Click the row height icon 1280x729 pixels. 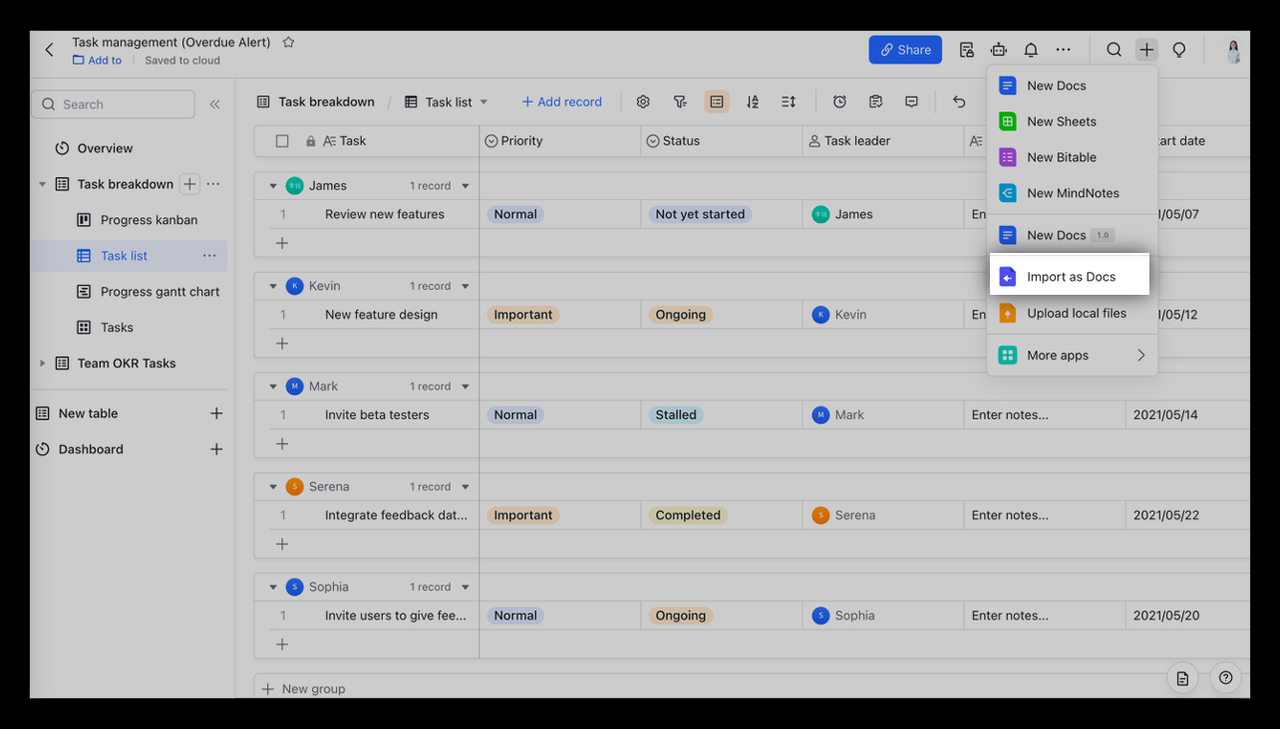point(788,102)
